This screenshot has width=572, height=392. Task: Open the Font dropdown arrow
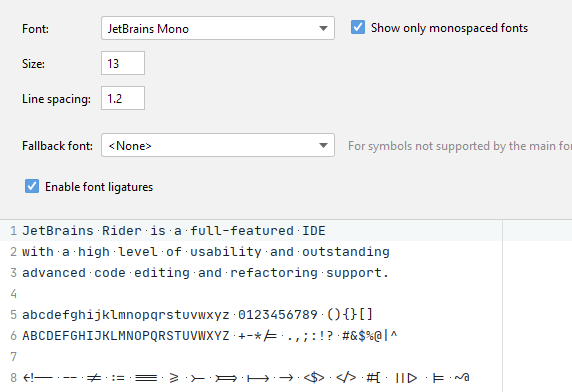[323, 28]
